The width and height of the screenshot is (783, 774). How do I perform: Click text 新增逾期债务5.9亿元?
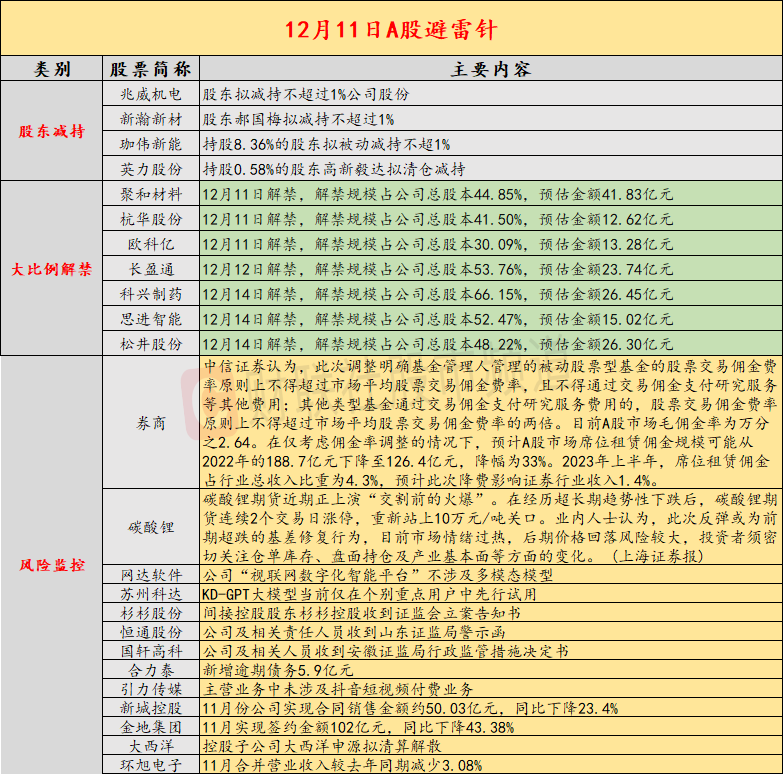(278, 670)
